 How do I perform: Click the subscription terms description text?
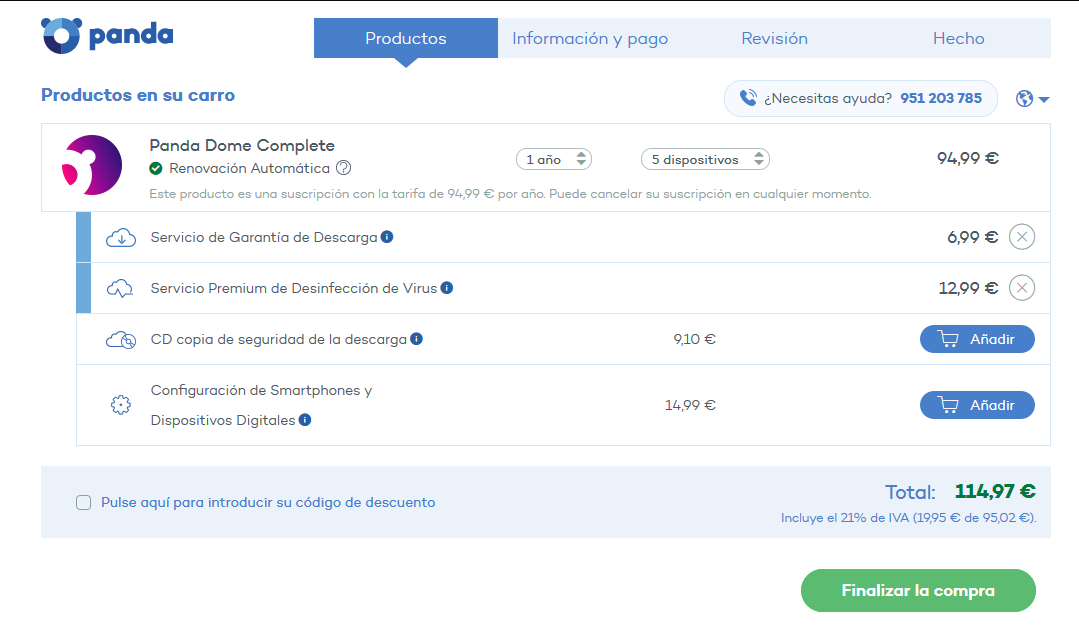[511, 194]
